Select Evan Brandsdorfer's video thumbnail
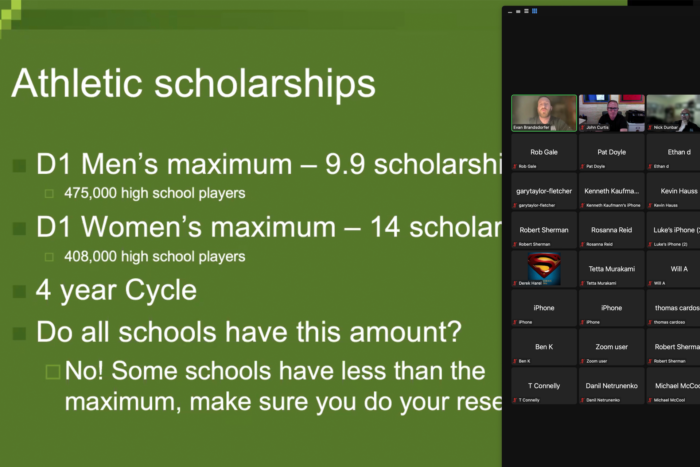700x467 pixels. (x=544, y=113)
